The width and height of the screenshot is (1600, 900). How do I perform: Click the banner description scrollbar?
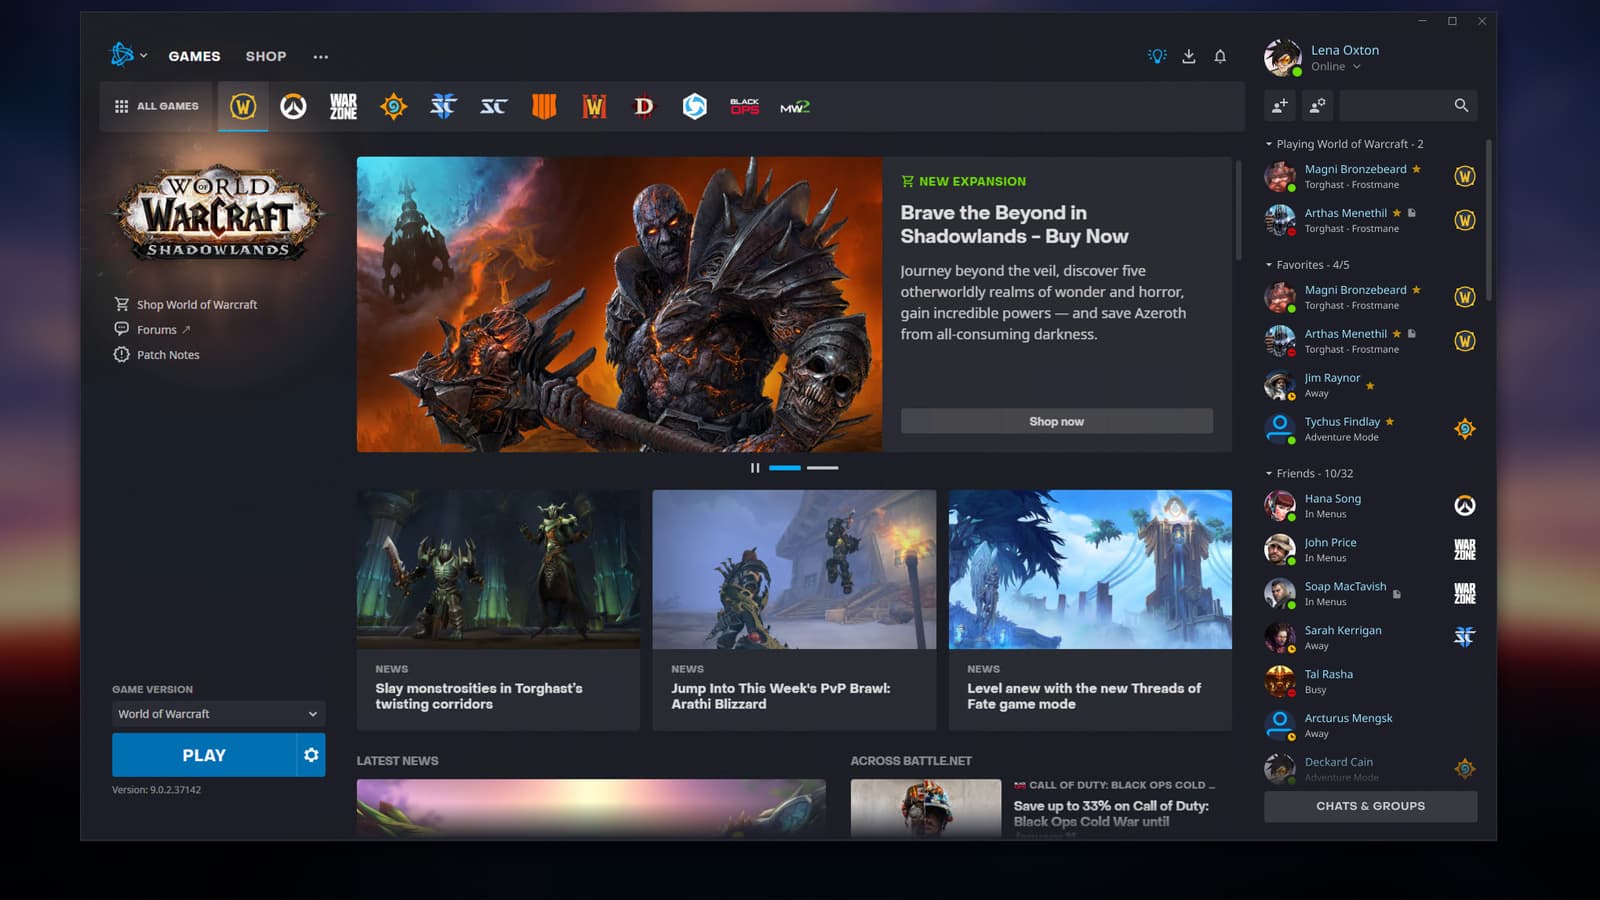coord(1239,210)
